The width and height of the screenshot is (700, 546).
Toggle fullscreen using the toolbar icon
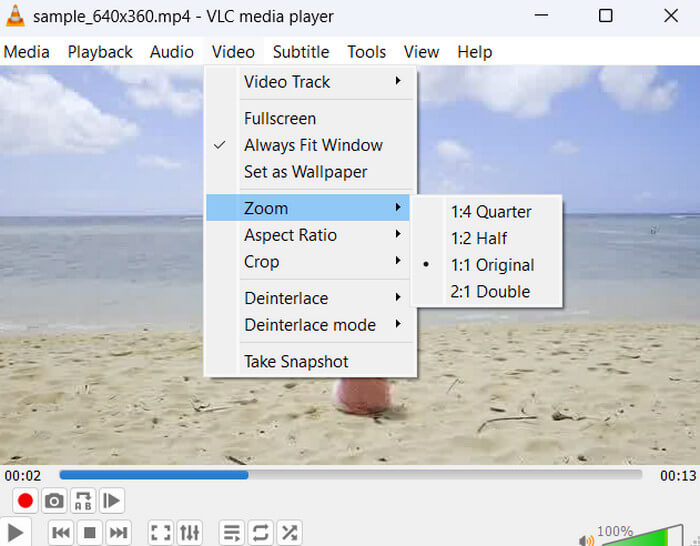[x=160, y=533]
